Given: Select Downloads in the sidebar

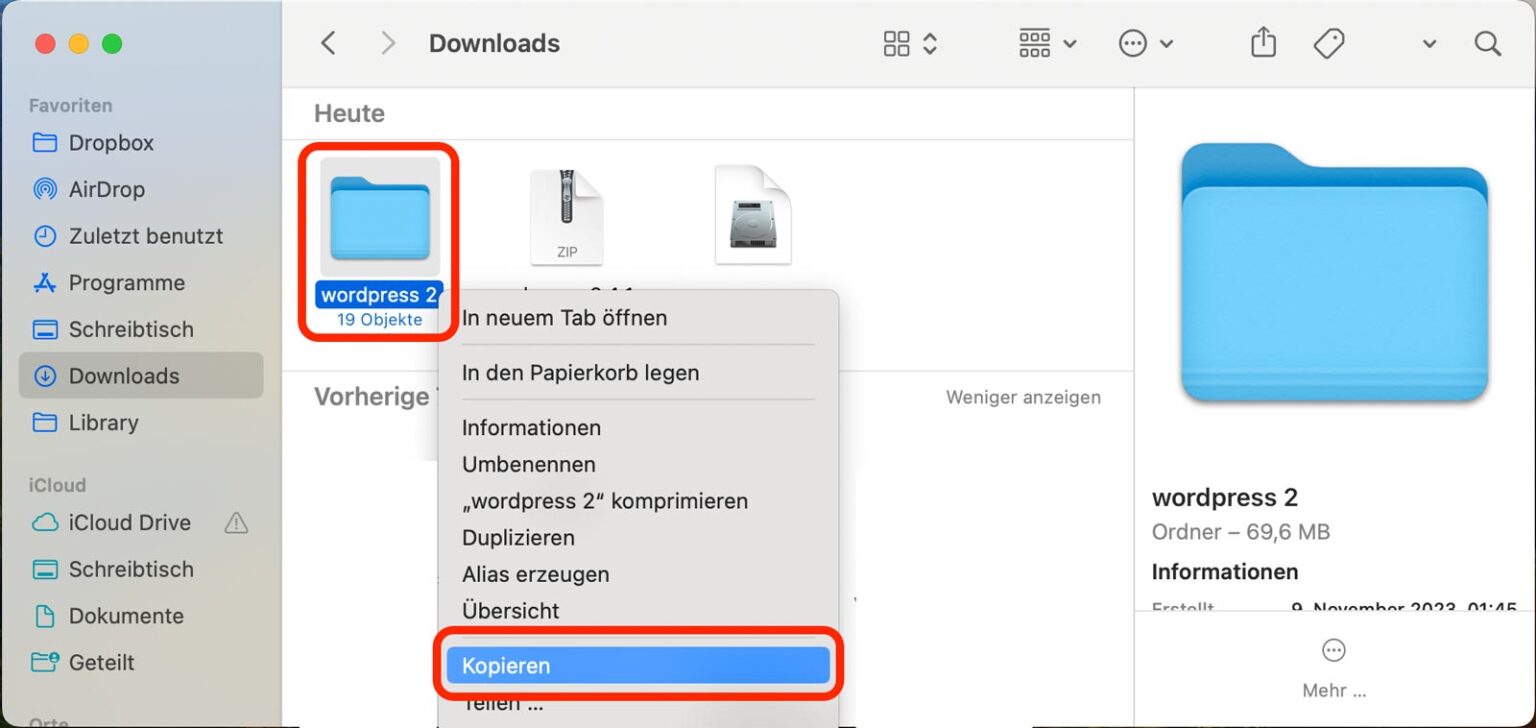Looking at the screenshot, I should point(141,376).
